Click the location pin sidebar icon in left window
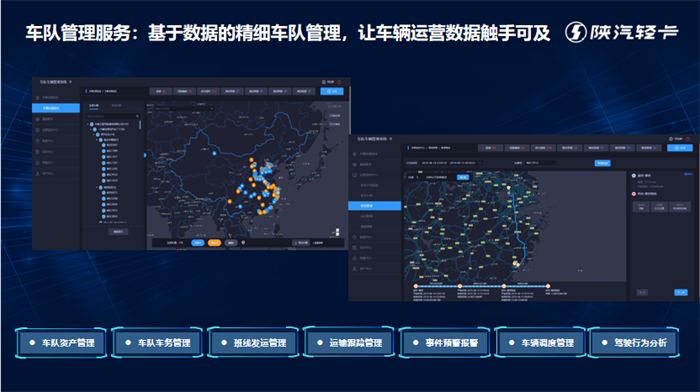Image resolution: width=700 pixels, height=392 pixels. click(38, 97)
